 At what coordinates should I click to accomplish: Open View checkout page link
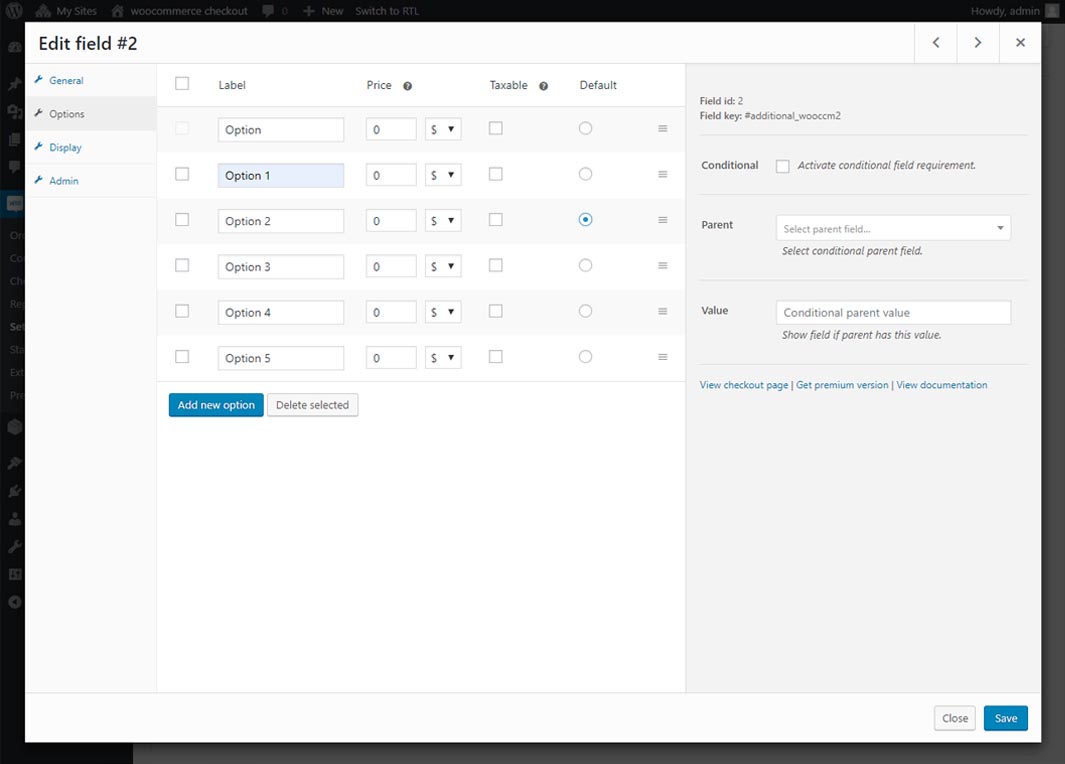[744, 385]
